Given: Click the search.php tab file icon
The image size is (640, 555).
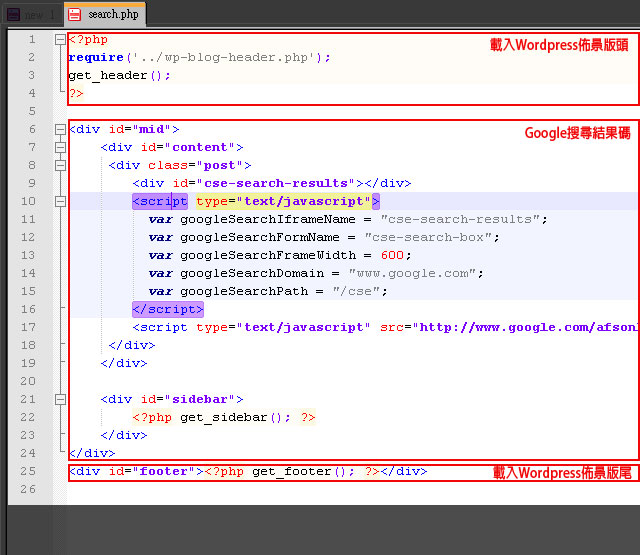Looking at the screenshot, I should 75,15.
